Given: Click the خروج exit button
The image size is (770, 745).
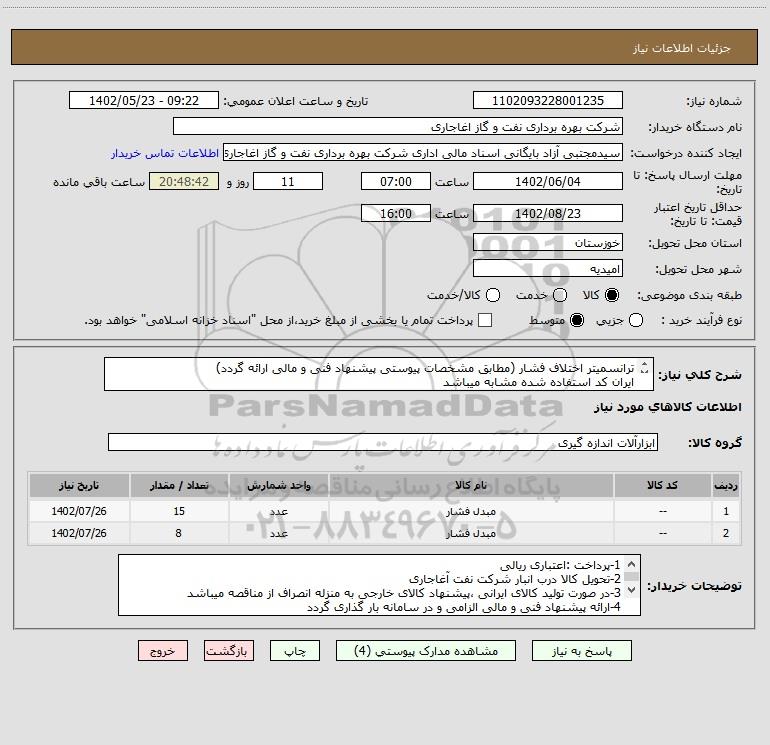Looking at the screenshot, I should pyautogui.click(x=163, y=651).
